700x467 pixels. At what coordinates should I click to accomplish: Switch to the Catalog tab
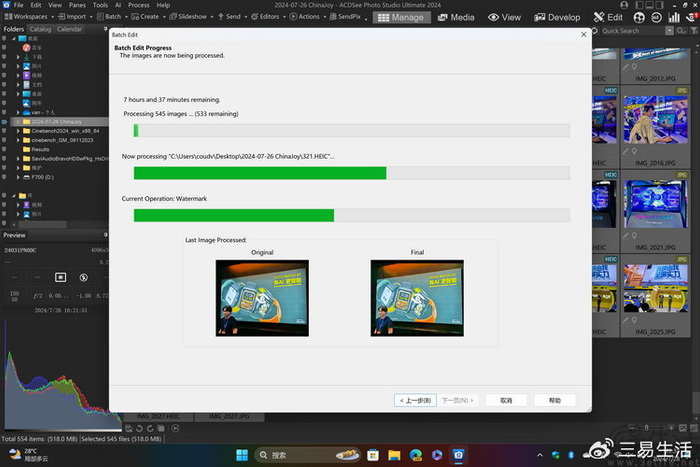[x=40, y=29]
